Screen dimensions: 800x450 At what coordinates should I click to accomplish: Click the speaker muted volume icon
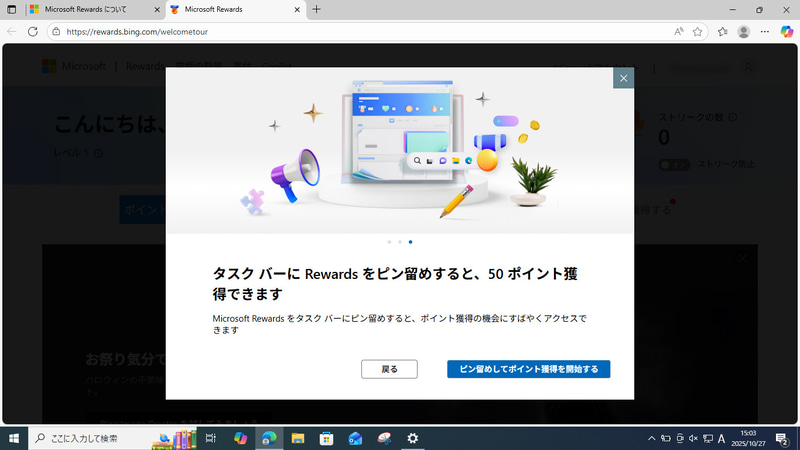point(693,438)
